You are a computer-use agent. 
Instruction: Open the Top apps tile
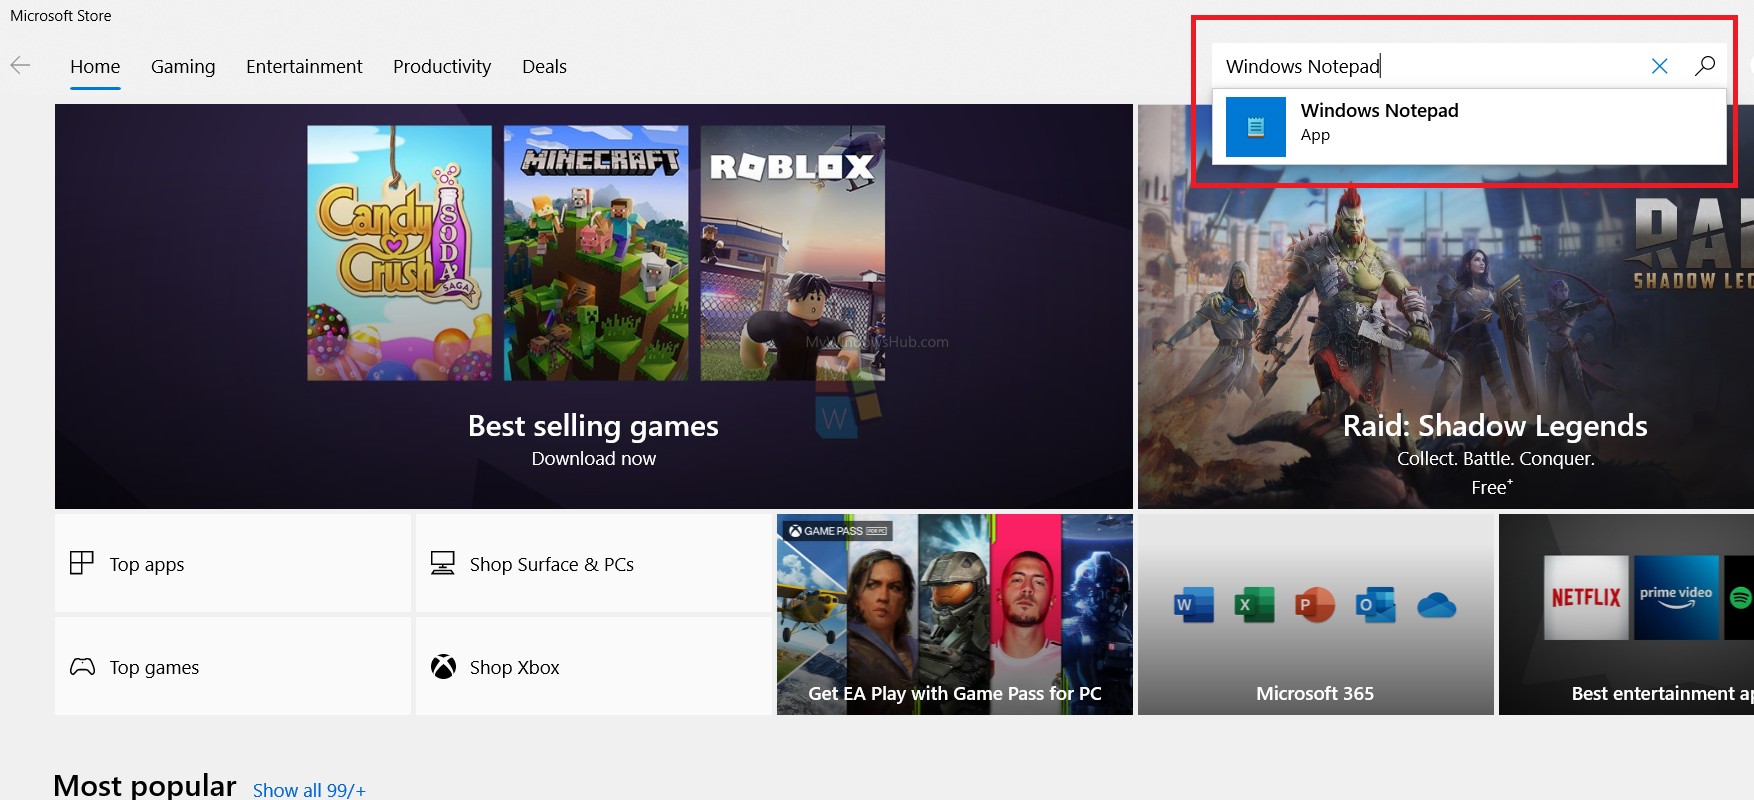pyautogui.click(x=233, y=564)
